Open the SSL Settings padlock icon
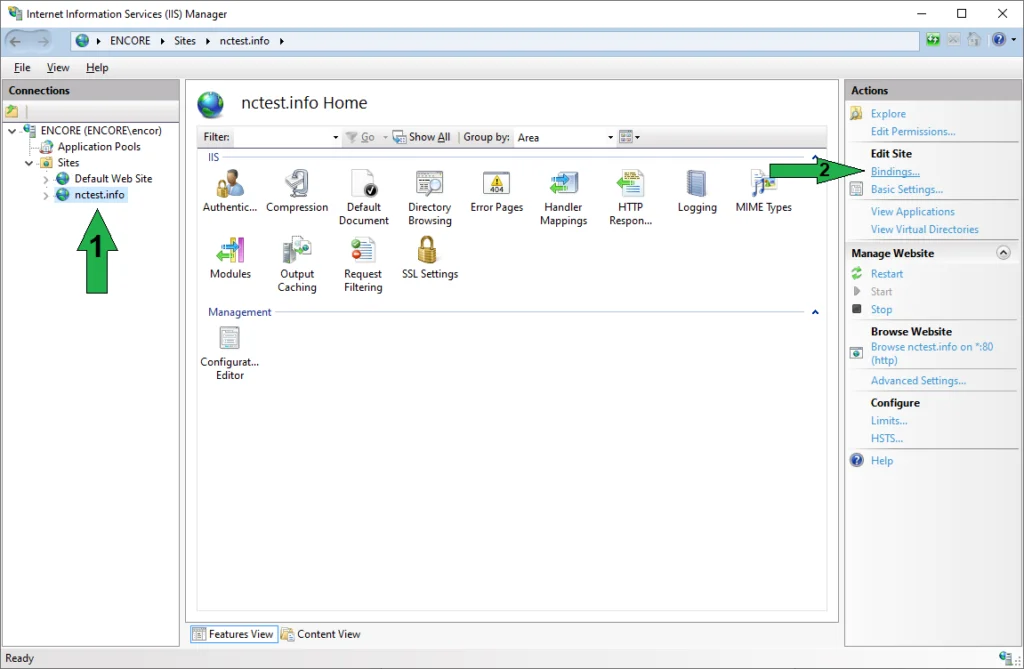 pos(429,251)
